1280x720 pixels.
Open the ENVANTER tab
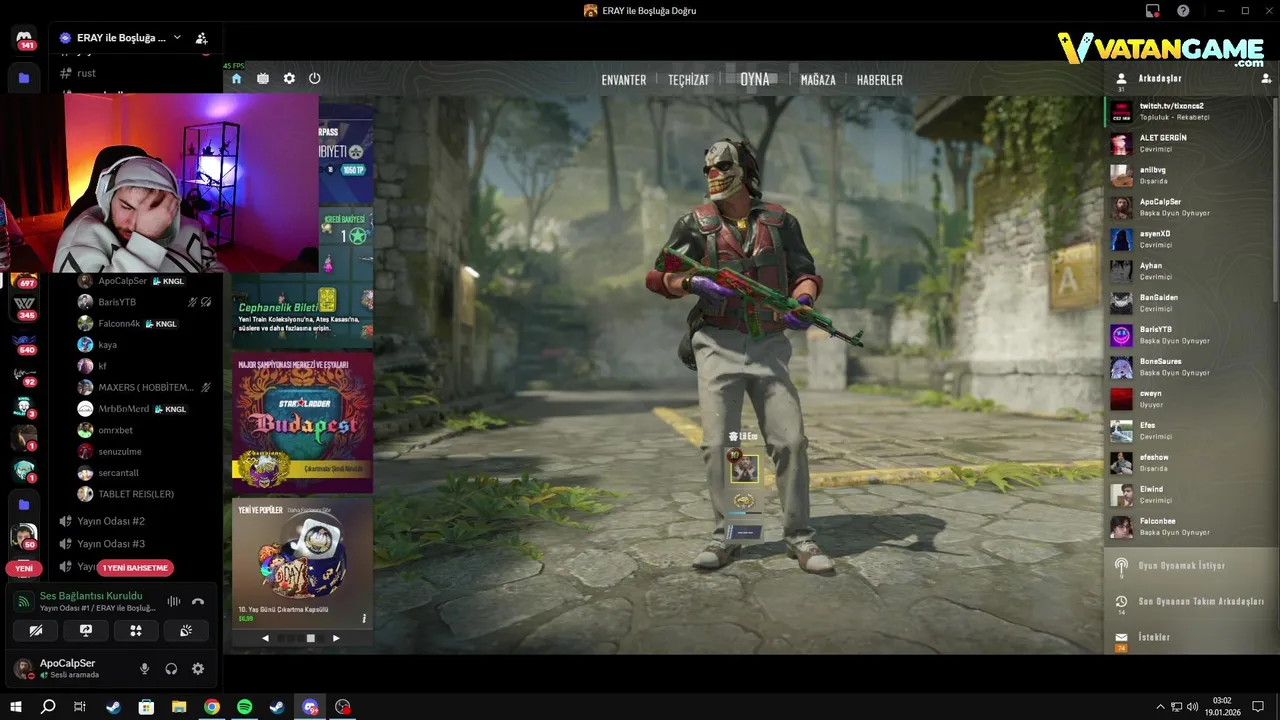pos(623,80)
